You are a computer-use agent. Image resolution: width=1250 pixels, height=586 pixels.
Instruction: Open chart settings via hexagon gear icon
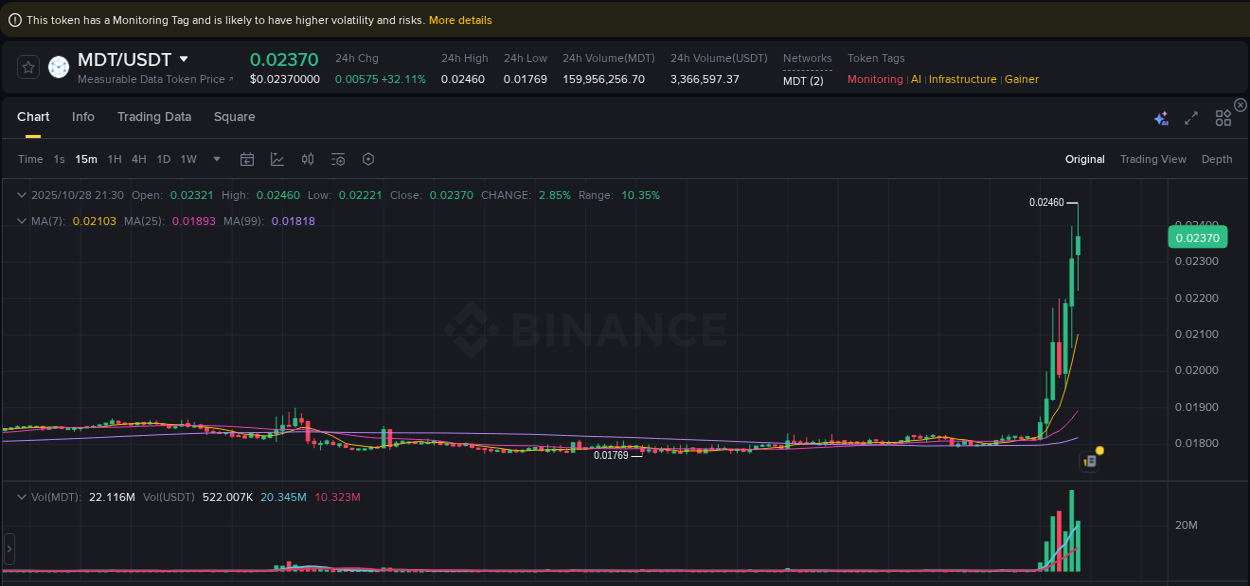click(x=368, y=159)
